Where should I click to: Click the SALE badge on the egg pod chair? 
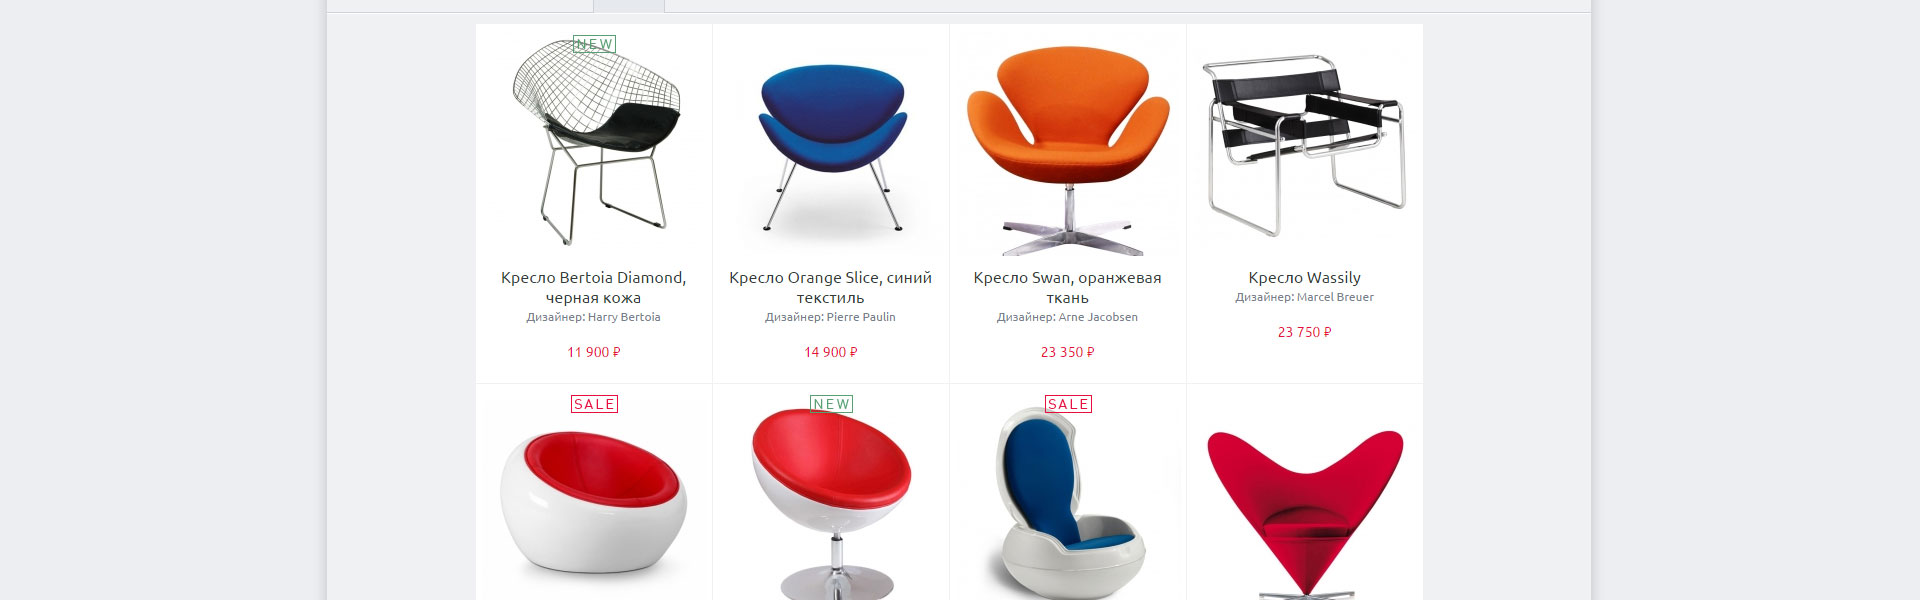(1068, 404)
